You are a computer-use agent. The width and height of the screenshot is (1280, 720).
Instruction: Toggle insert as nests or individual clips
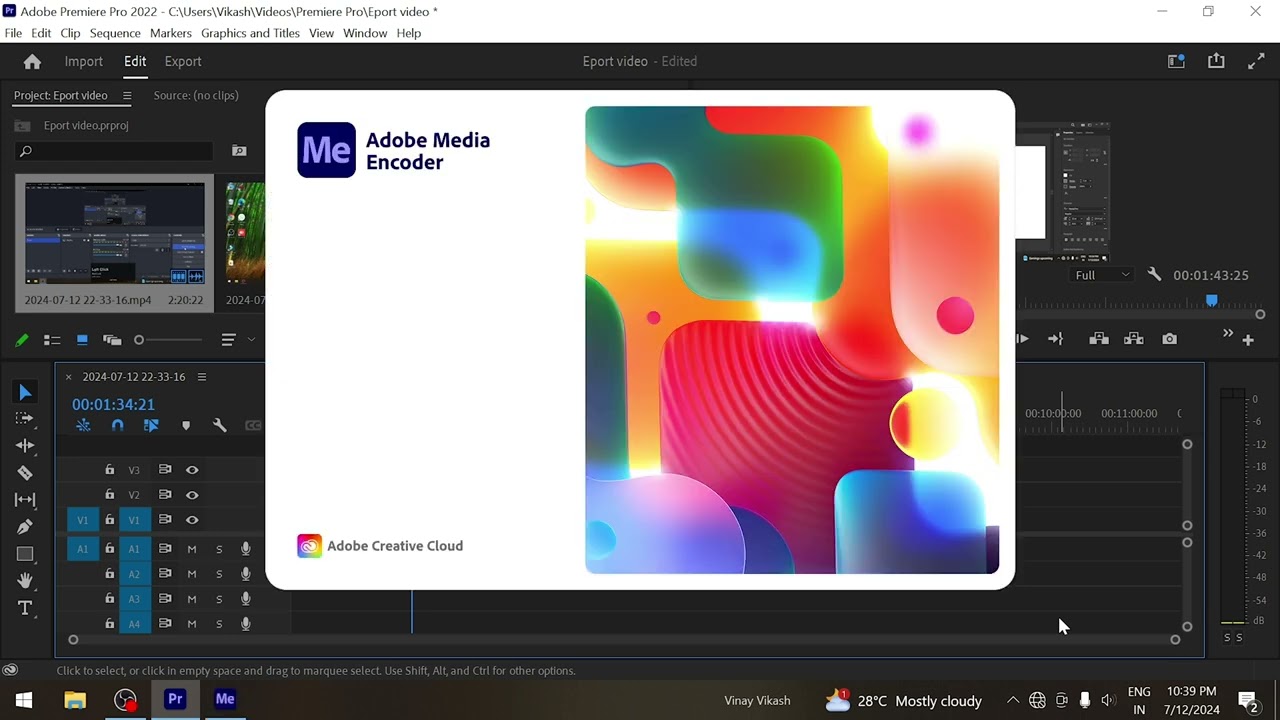[x=83, y=425]
